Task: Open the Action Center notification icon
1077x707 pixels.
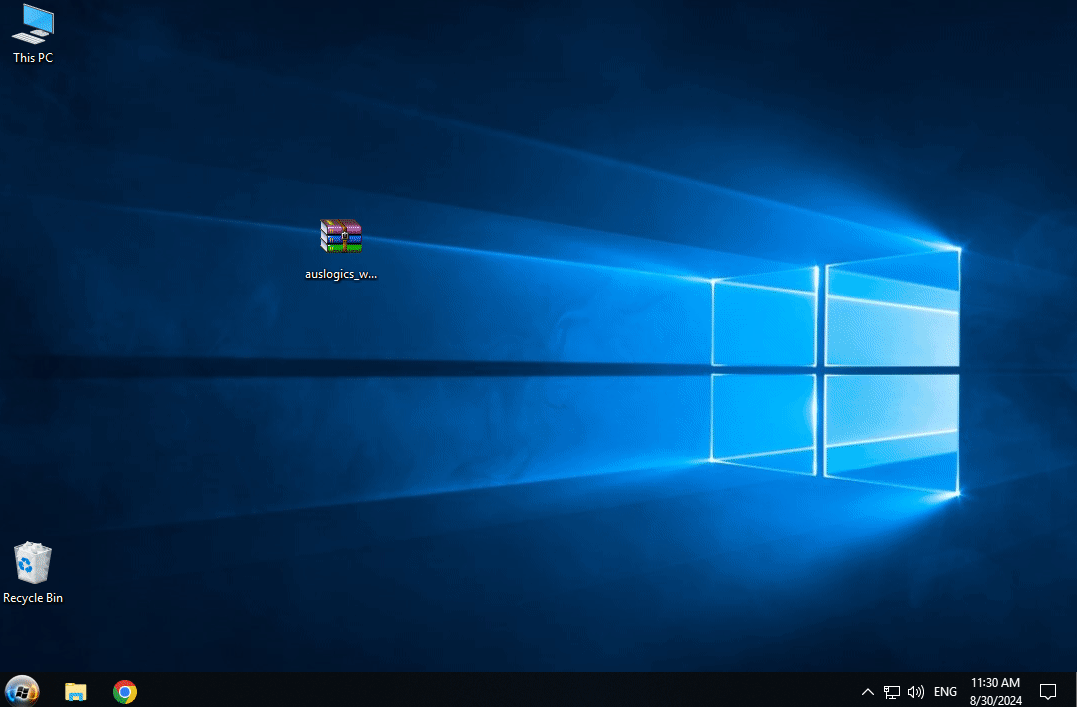Action: [x=1048, y=691]
